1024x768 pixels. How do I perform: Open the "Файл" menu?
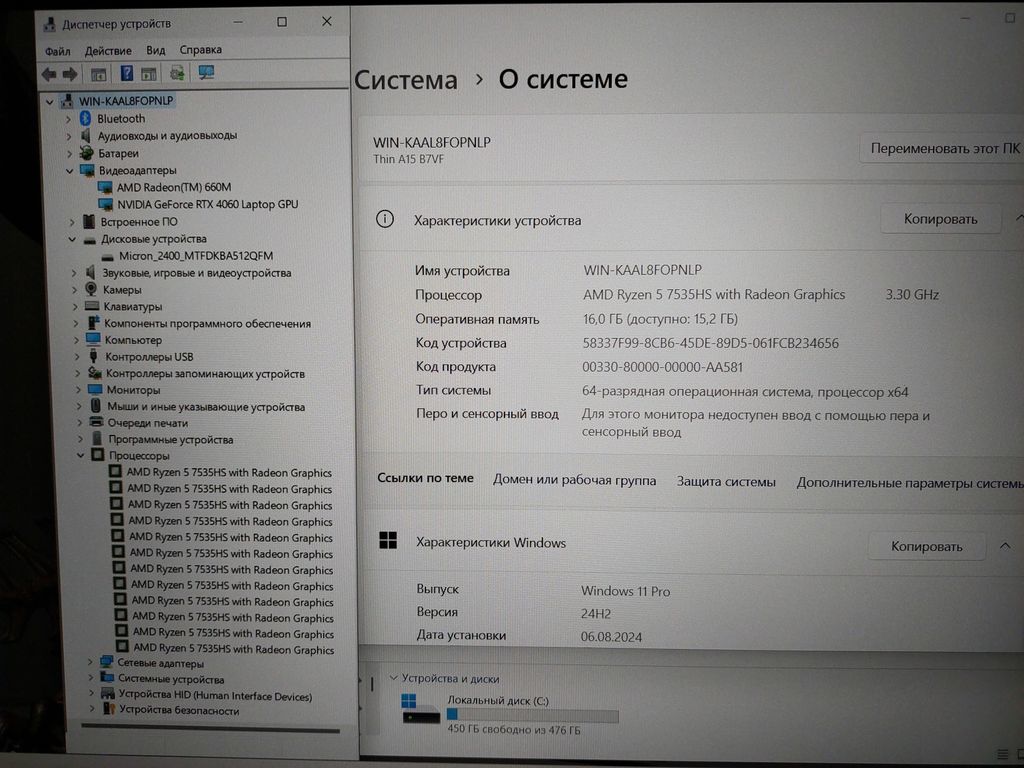pyautogui.click(x=57, y=51)
